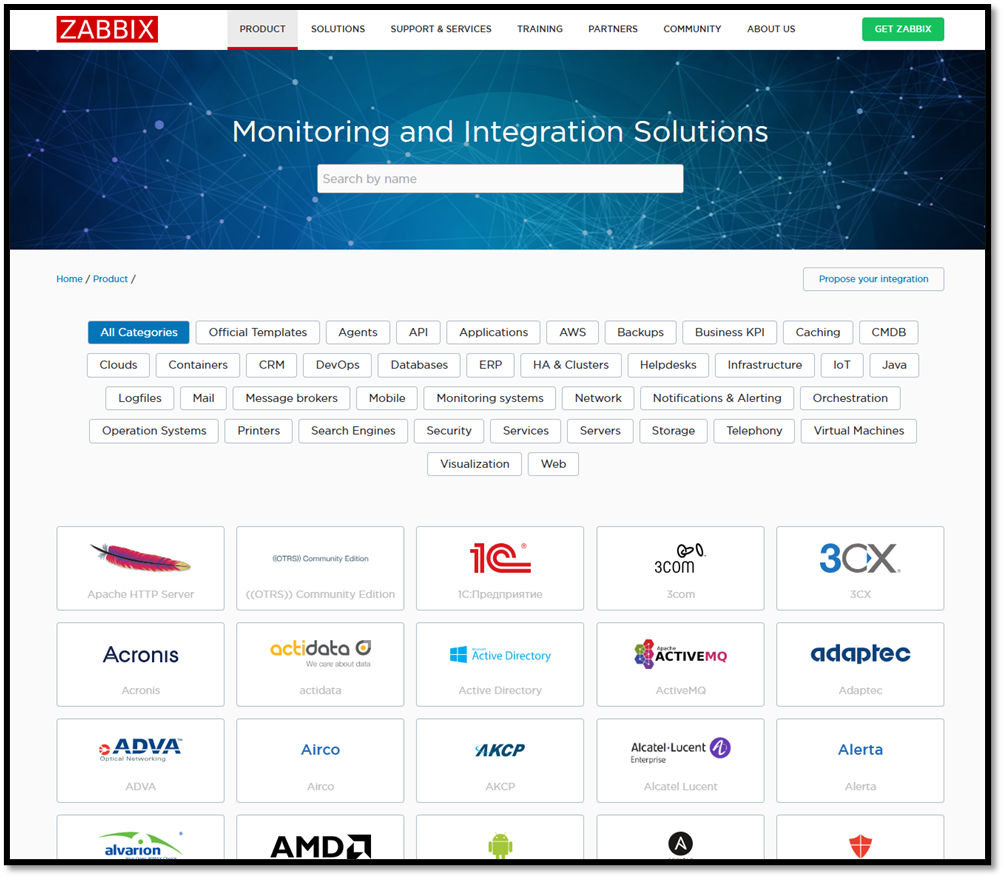1004x878 pixels.
Task: Select the 3CX logo tile
Action: pos(860,568)
